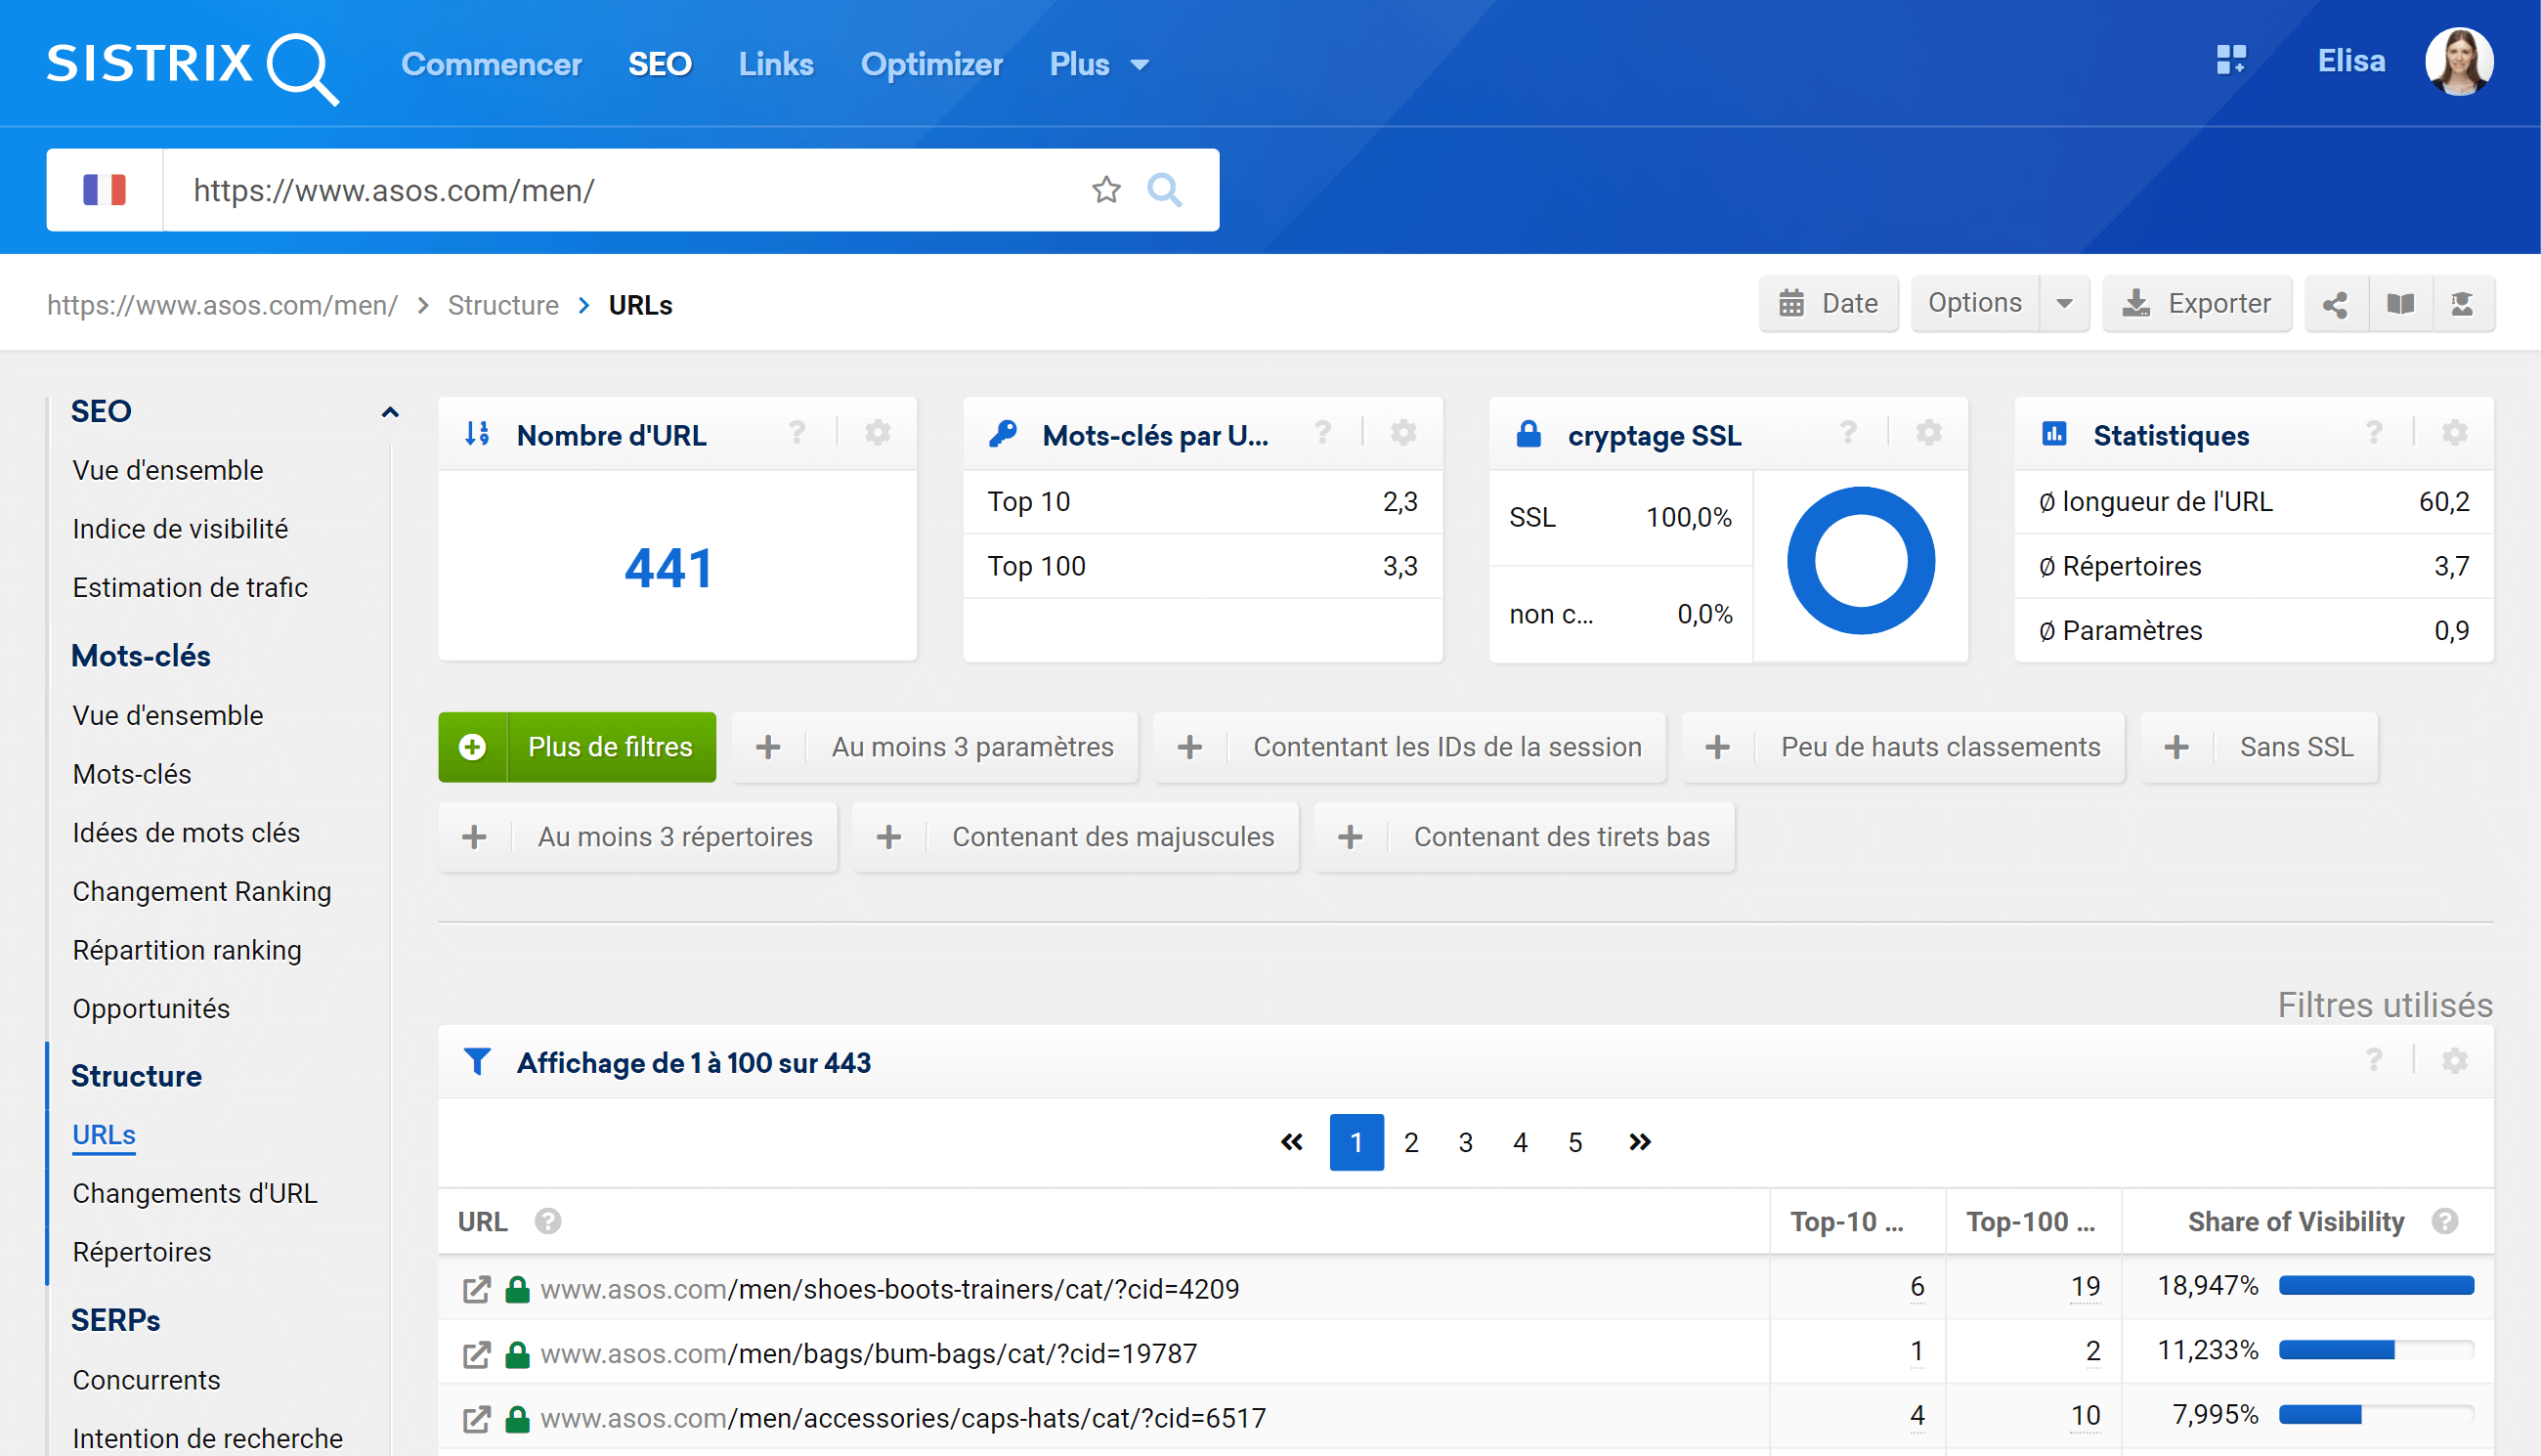Open help for Mots-clés par URL box
Image resolution: width=2541 pixels, height=1456 pixels.
(x=1322, y=433)
